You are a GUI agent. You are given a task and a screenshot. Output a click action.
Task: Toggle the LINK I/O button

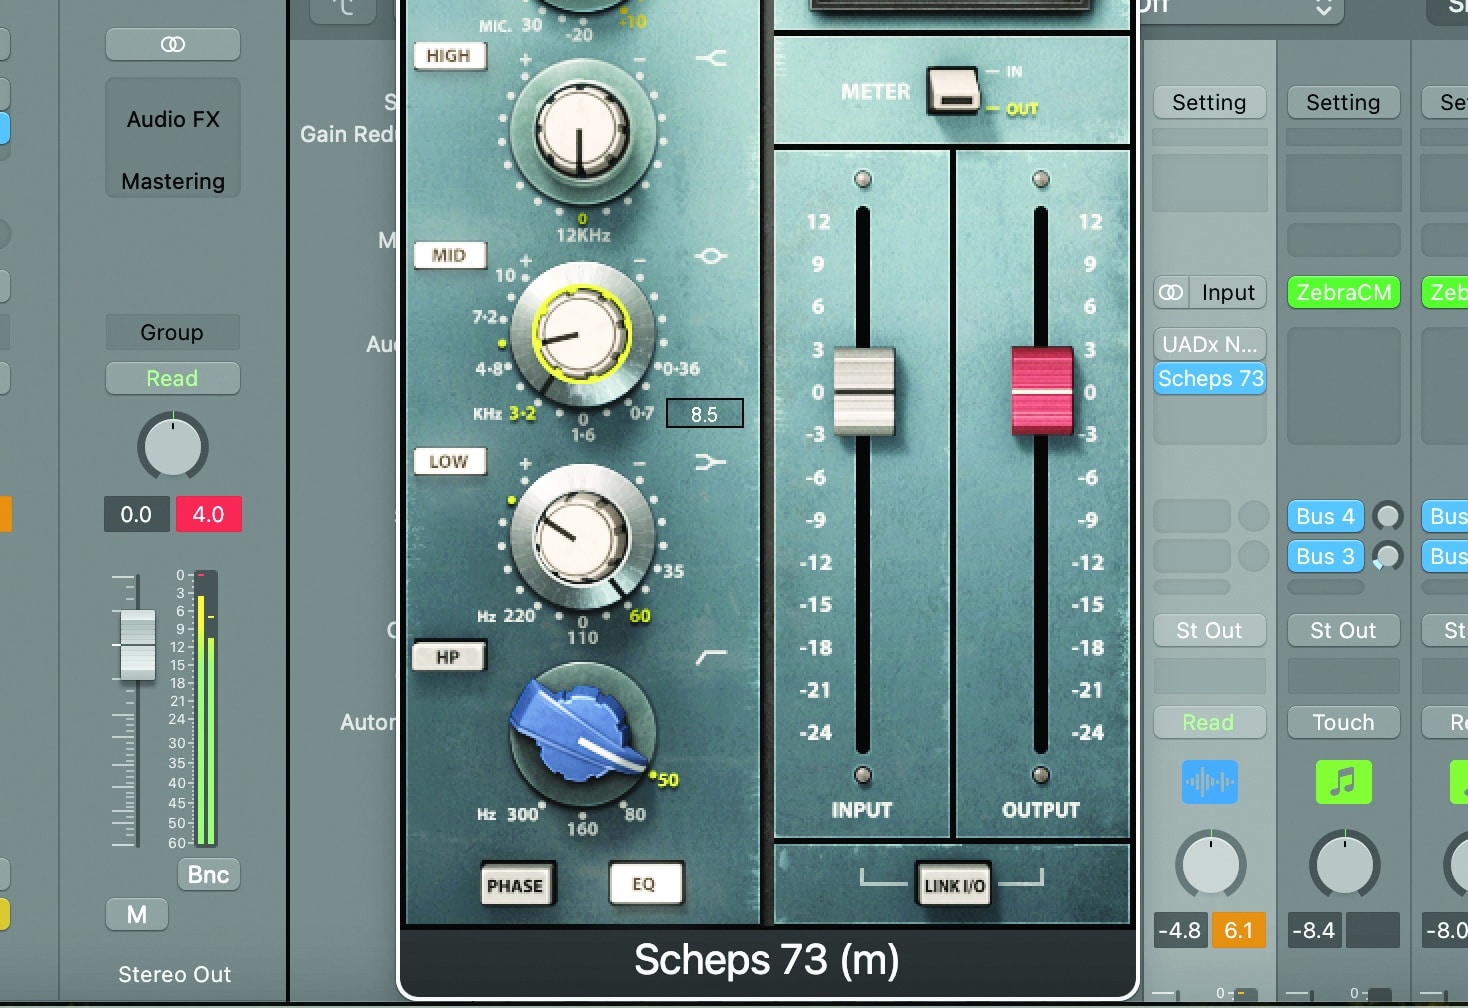point(955,885)
